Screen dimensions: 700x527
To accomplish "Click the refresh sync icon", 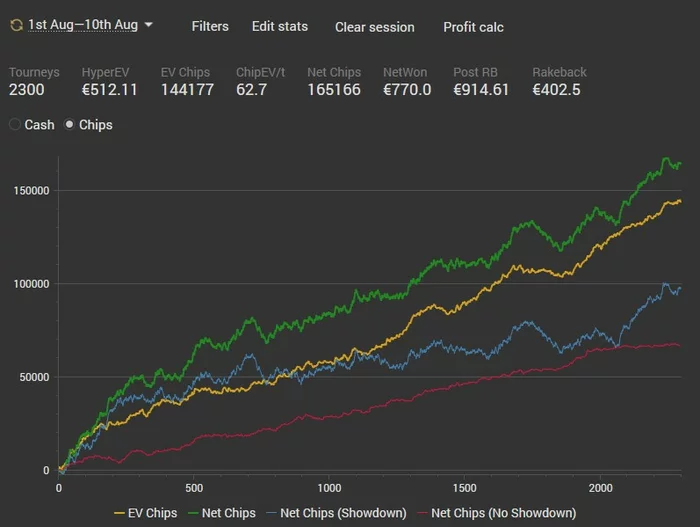I will tap(16, 25).
